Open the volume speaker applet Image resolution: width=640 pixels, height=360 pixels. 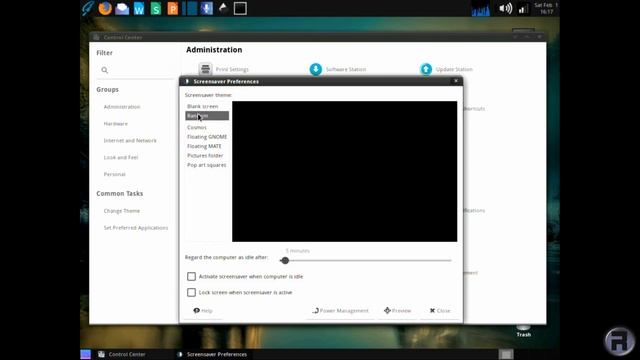pyautogui.click(x=505, y=9)
